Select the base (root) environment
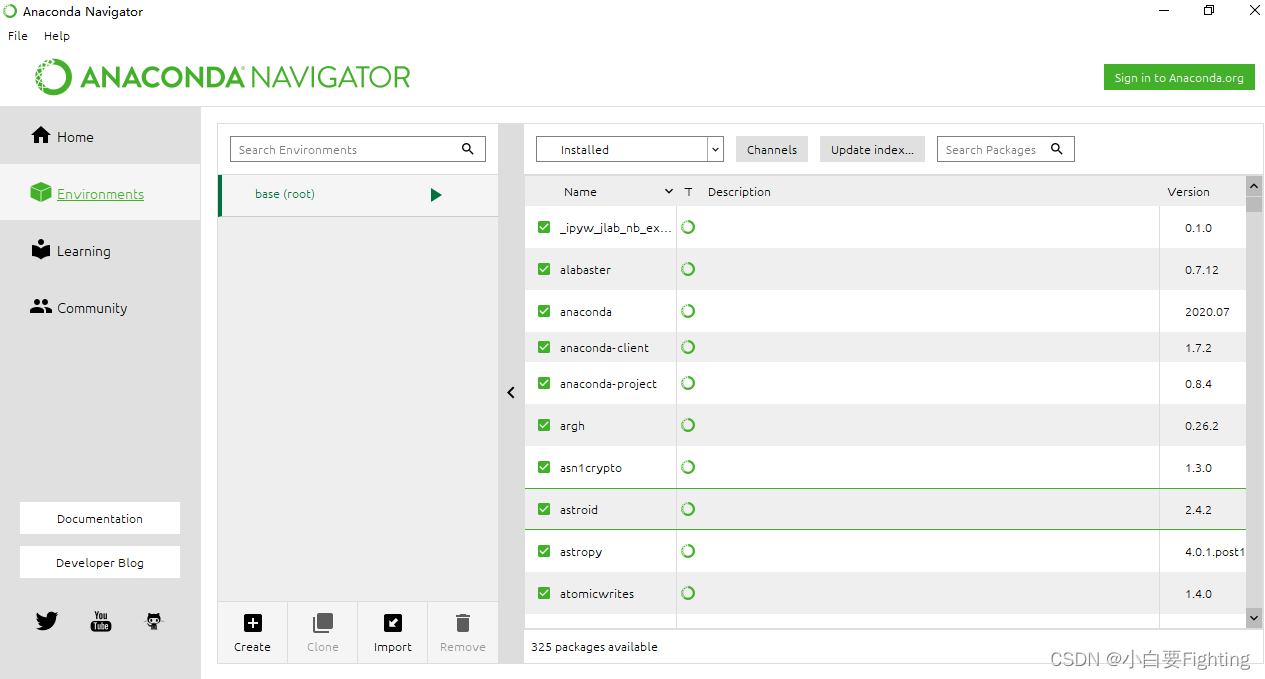This screenshot has width=1265, height=679. tap(358, 195)
